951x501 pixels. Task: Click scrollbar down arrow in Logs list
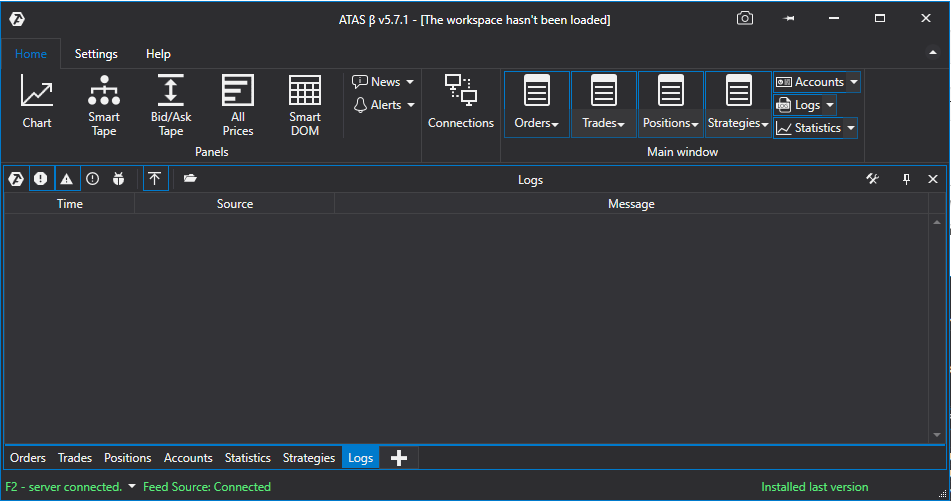[x=937, y=435]
